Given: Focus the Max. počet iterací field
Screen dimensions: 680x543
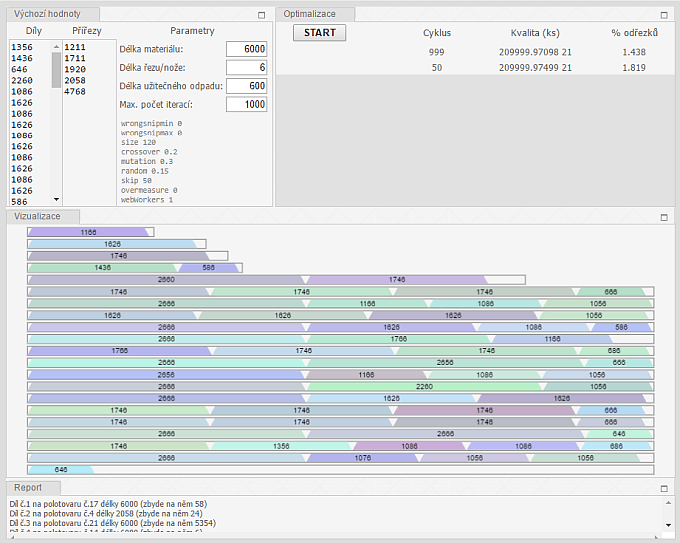Looking at the screenshot, I should [x=246, y=105].
